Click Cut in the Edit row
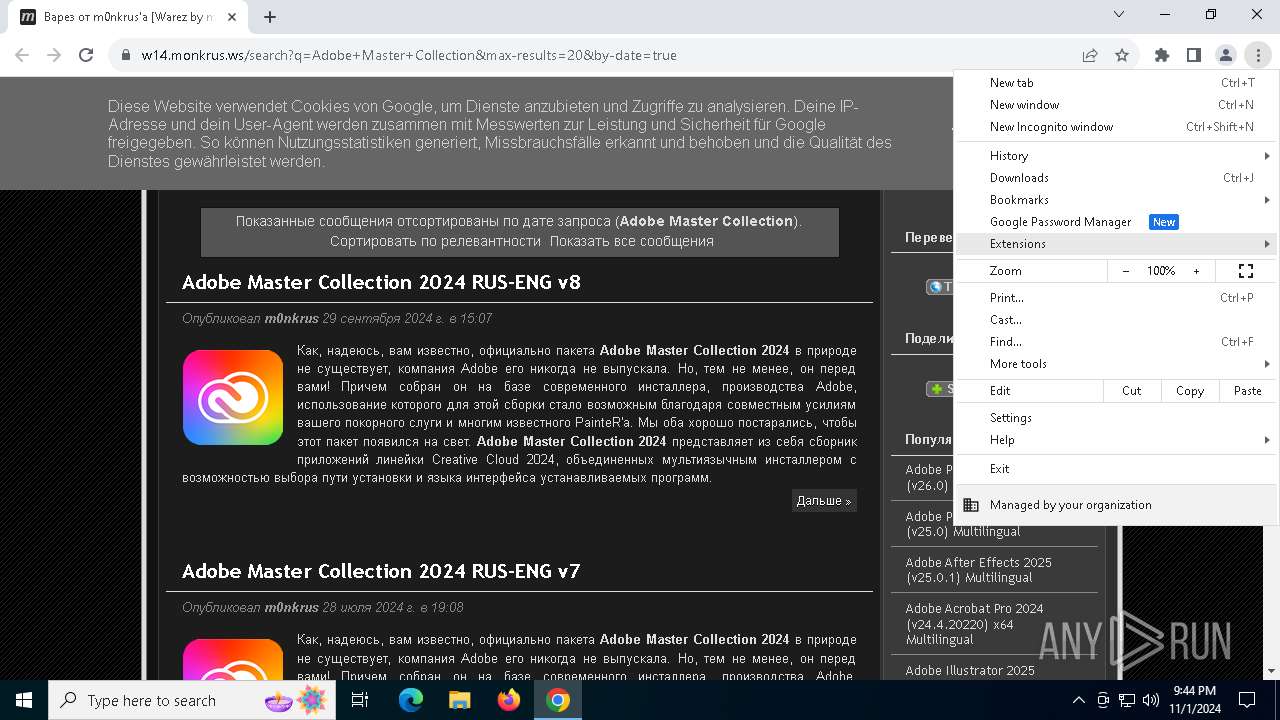This screenshot has width=1280, height=720. tap(1132, 391)
